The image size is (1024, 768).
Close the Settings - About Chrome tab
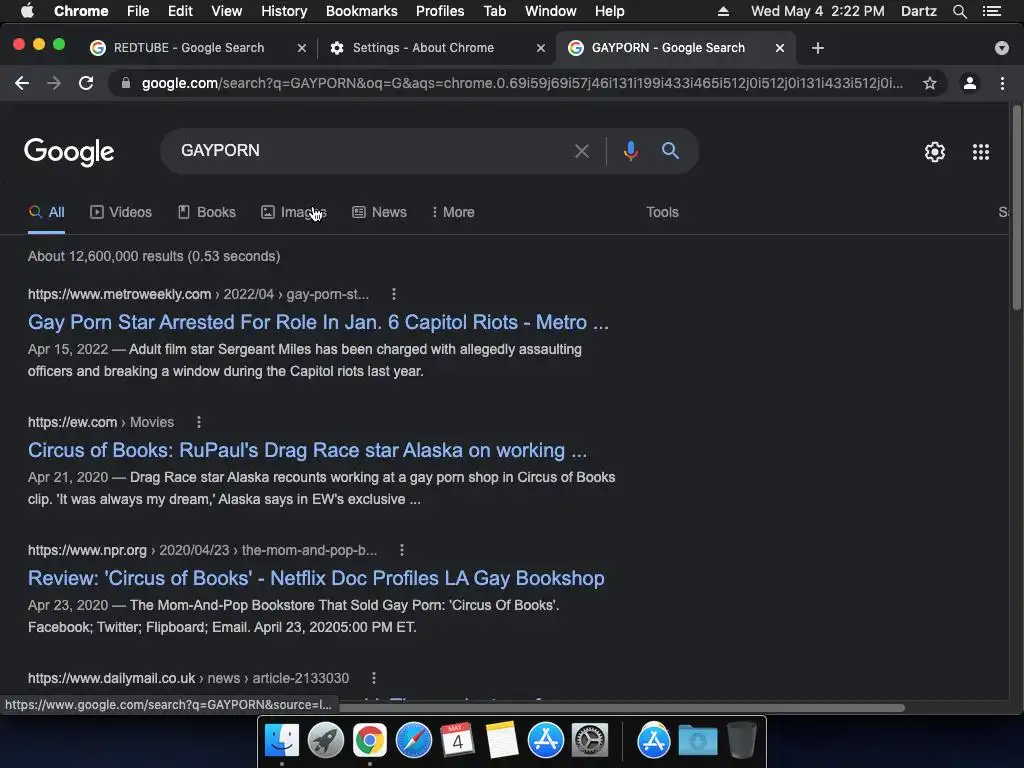pos(540,48)
